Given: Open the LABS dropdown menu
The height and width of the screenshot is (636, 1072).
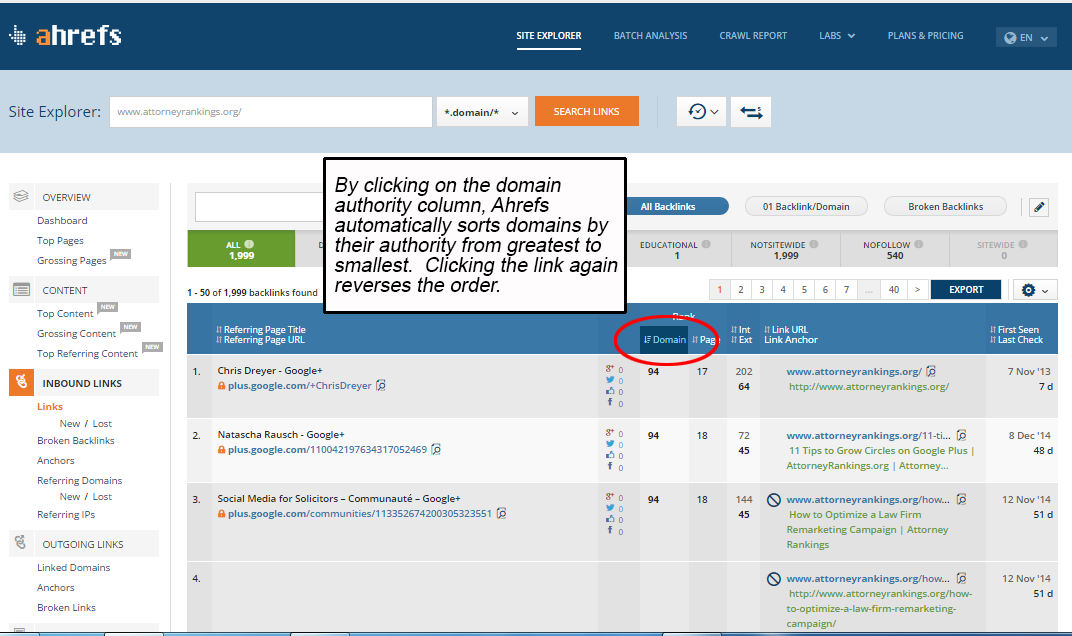Looking at the screenshot, I should pos(836,35).
